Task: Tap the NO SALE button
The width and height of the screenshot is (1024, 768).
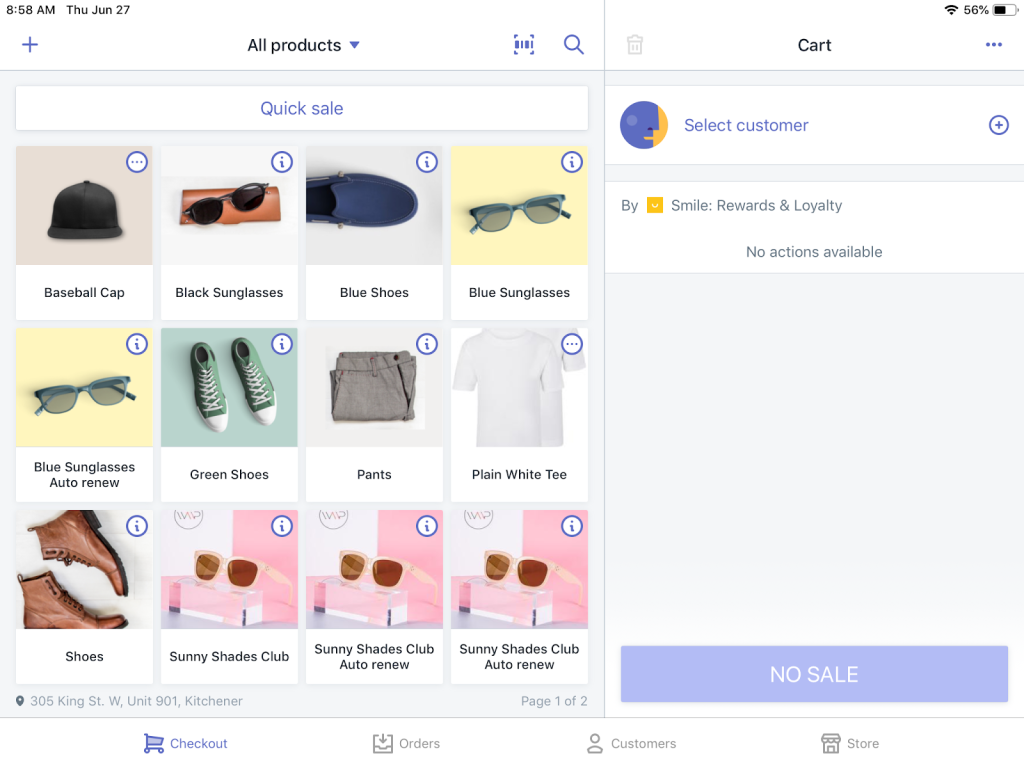Action: 814,674
